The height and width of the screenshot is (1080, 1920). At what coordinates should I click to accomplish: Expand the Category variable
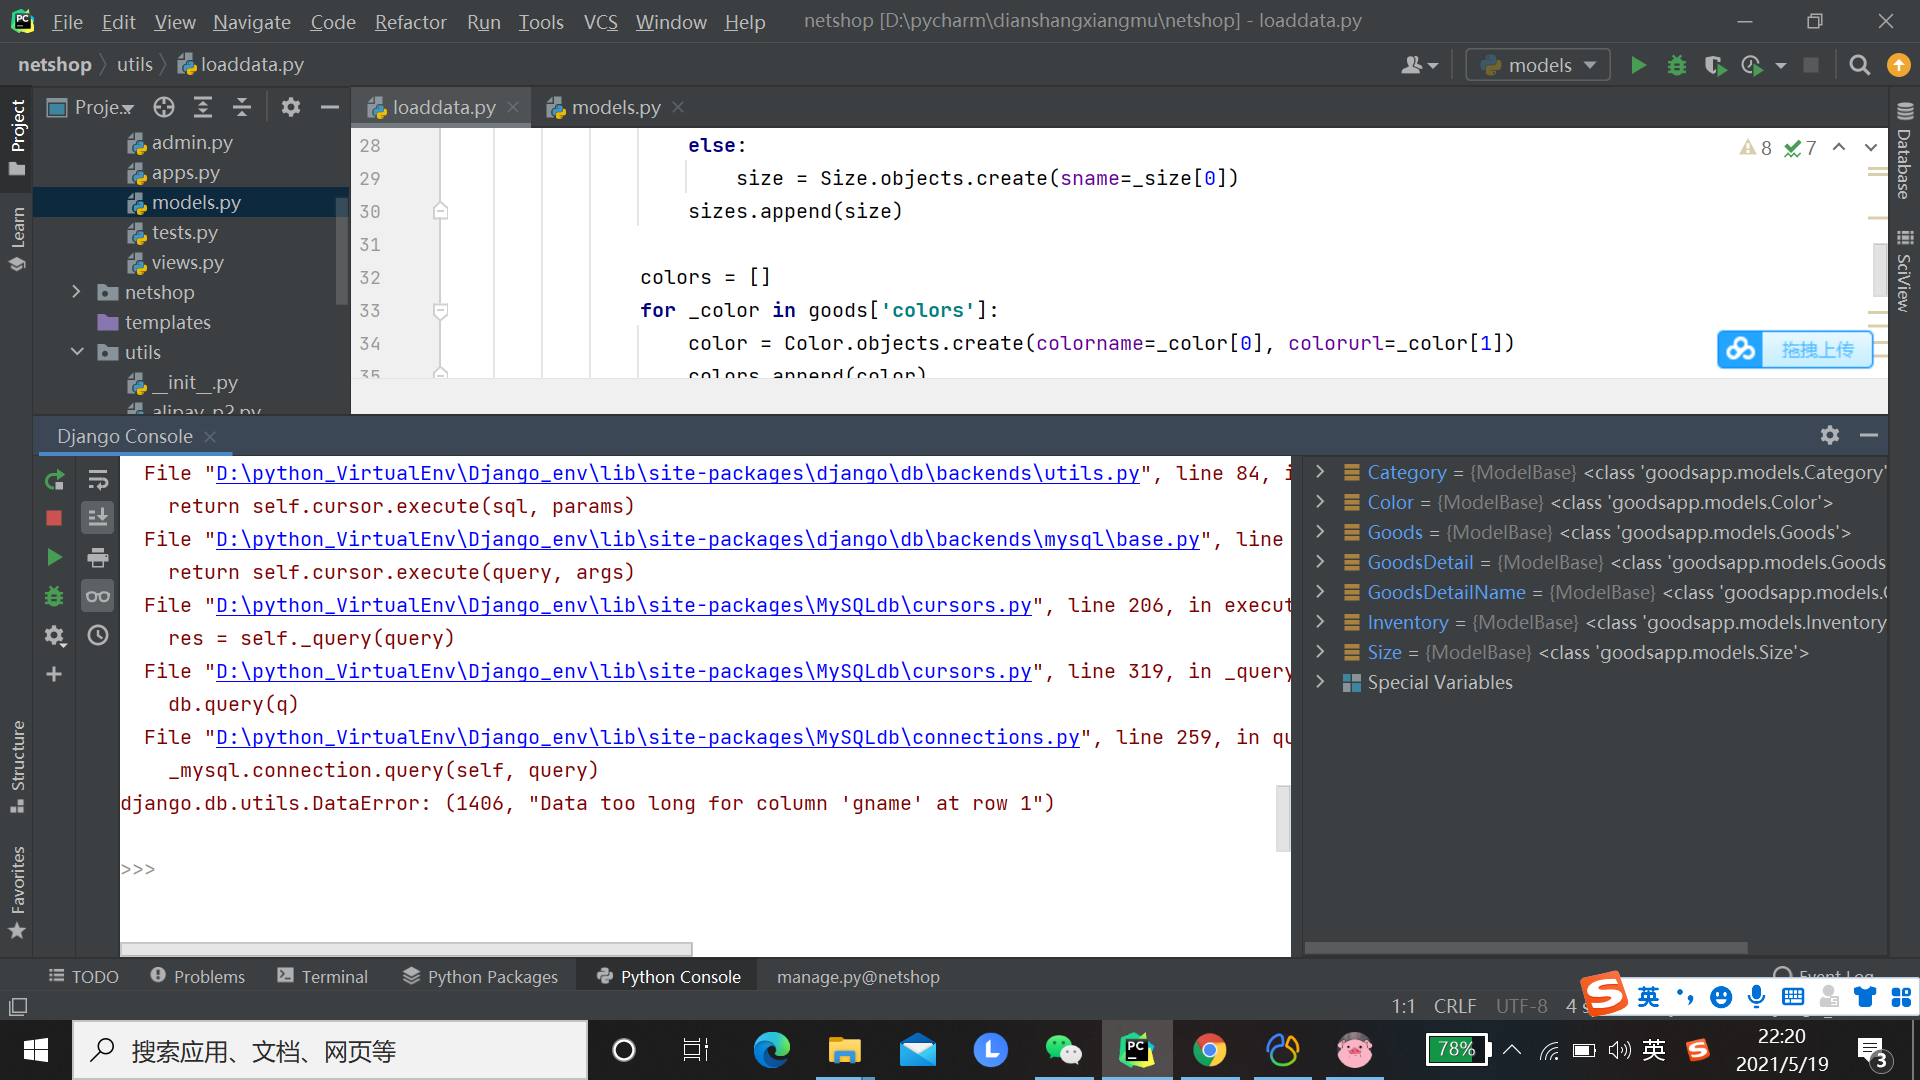(x=1320, y=472)
